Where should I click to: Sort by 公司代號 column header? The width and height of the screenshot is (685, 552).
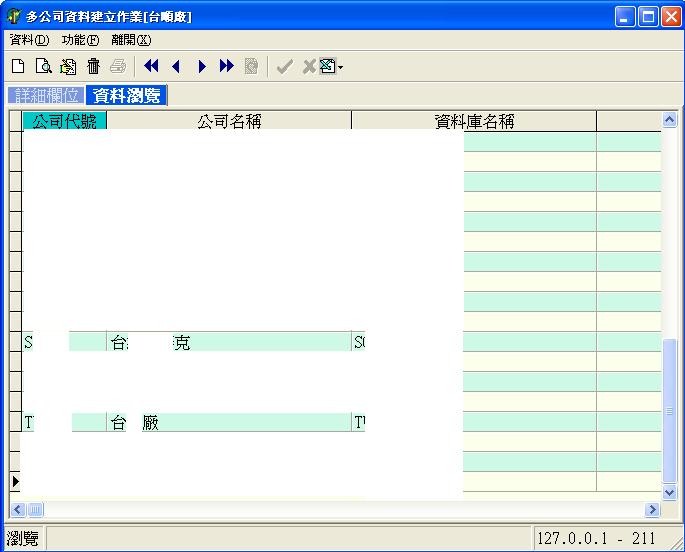pyautogui.click(x=64, y=121)
